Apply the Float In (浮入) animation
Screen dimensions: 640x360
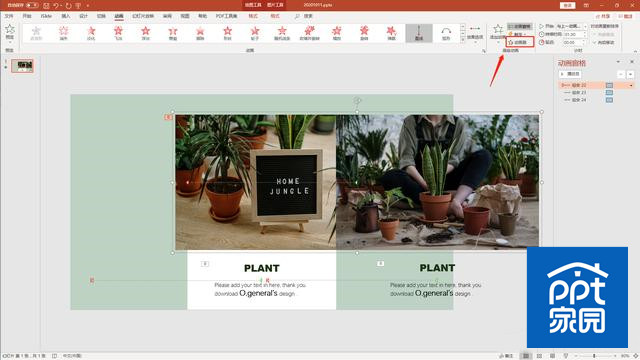click(x=146, y=33)
